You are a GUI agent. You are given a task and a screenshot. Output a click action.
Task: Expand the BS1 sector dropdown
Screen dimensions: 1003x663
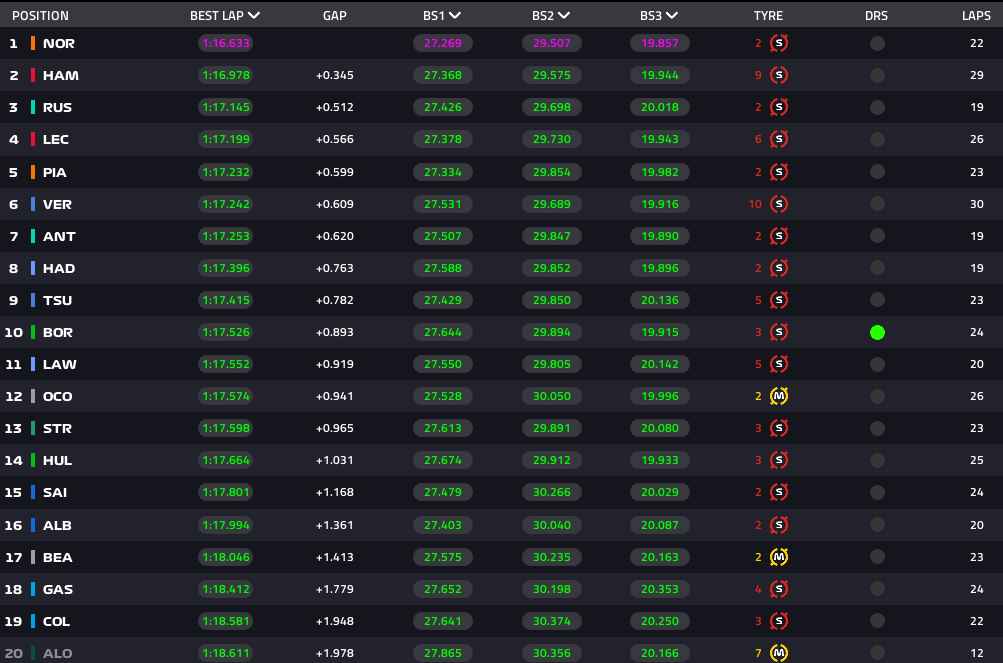pyautogui.click(x=456, y=16)
